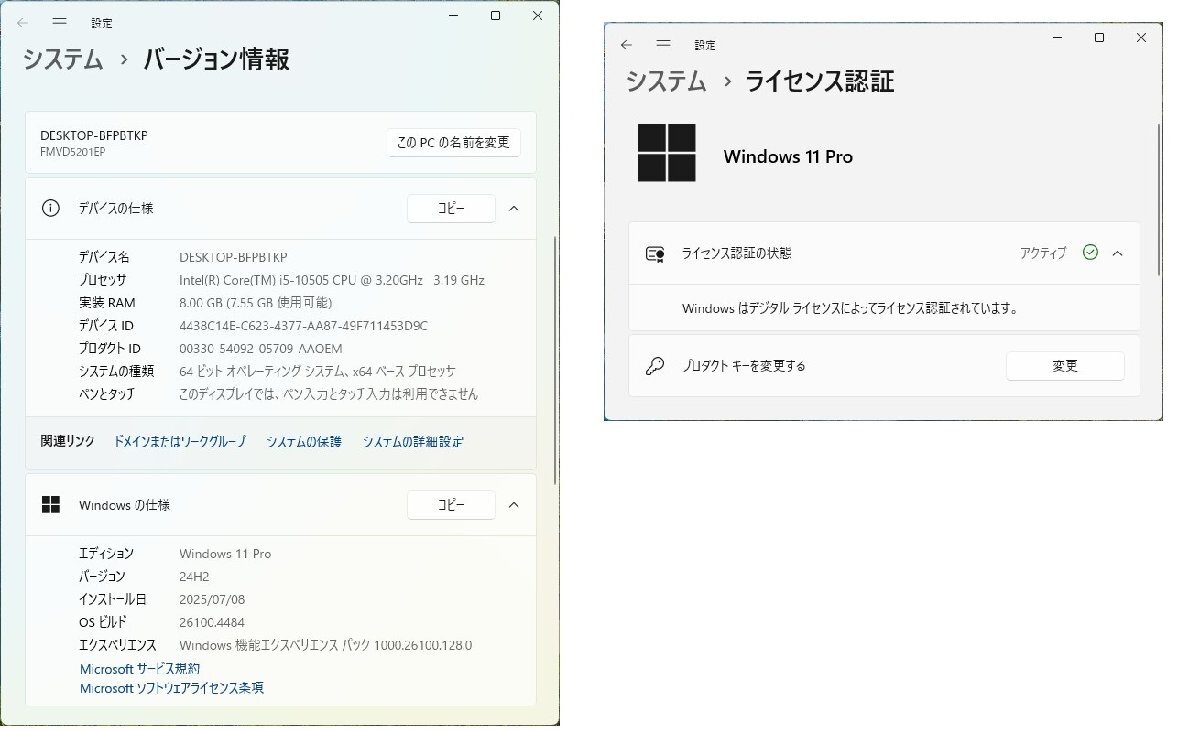
Task: Click the デバイスの仕様 info icon
Action: (49, 208)
